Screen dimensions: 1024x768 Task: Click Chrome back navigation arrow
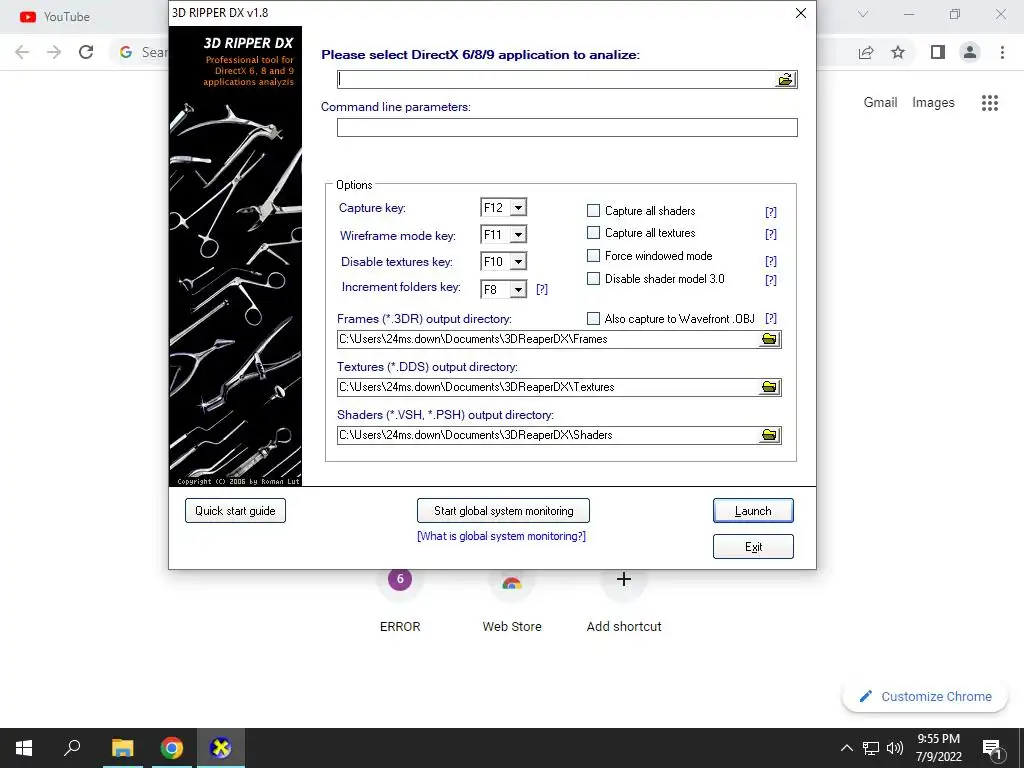(22, 52)
